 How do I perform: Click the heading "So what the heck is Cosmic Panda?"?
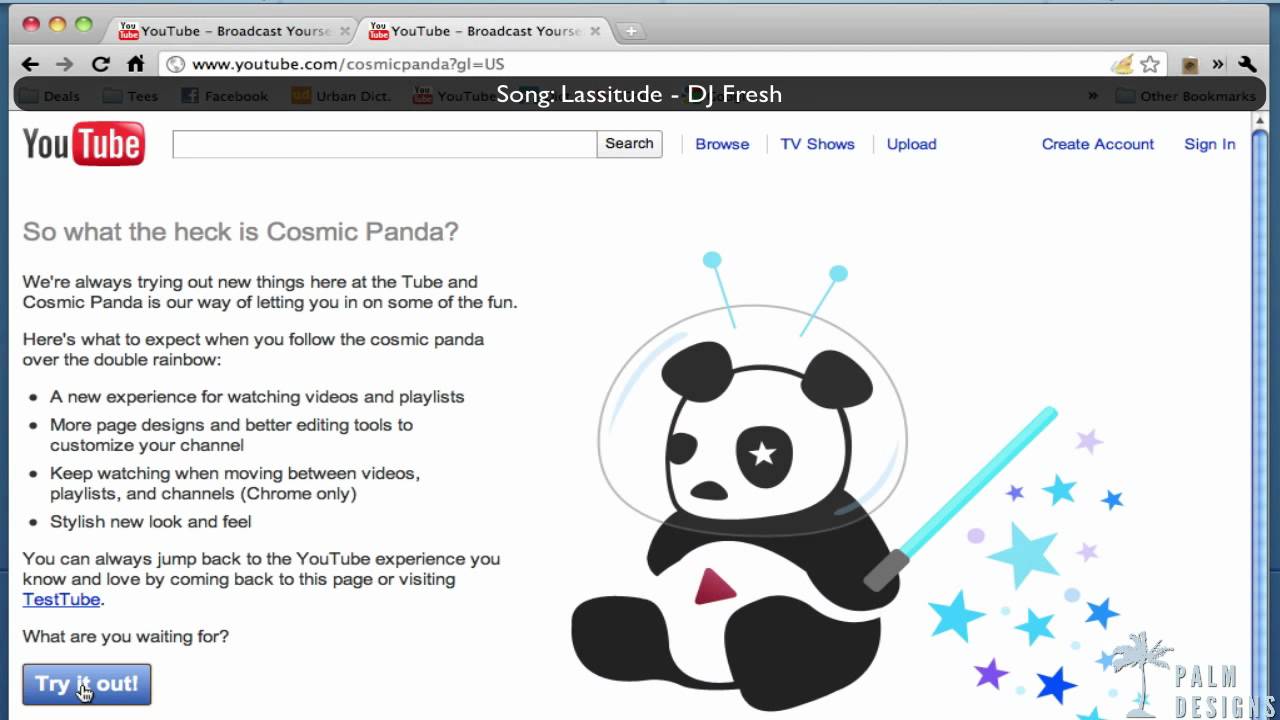(x=240, y=232)
